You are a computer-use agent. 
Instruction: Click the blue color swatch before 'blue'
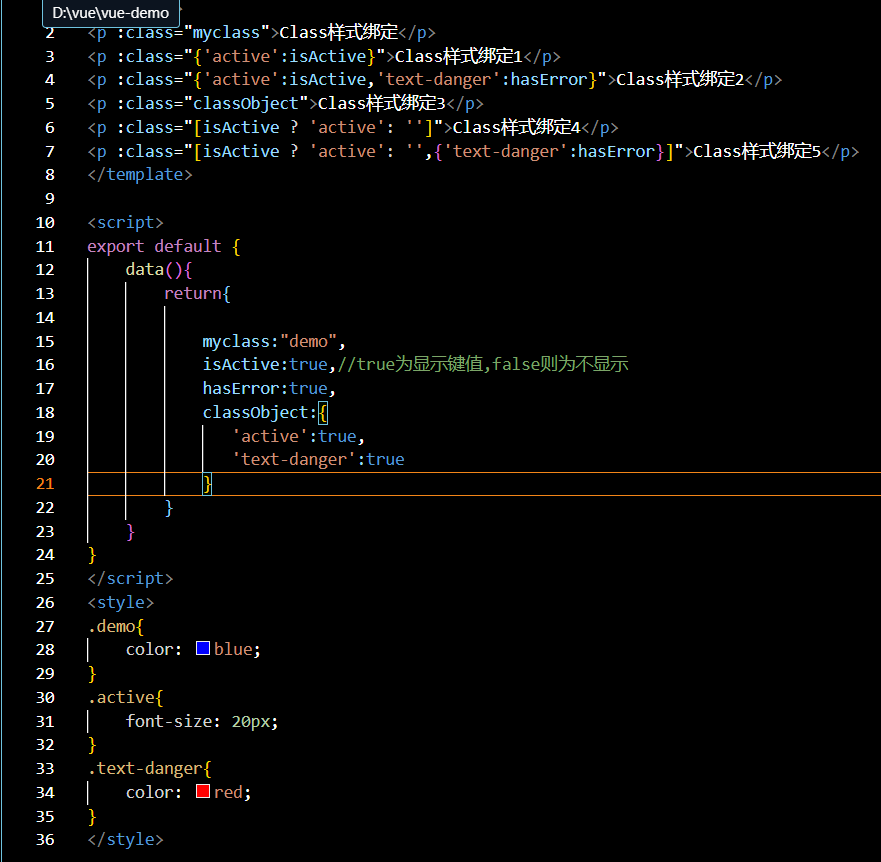(x=203, y=648)
